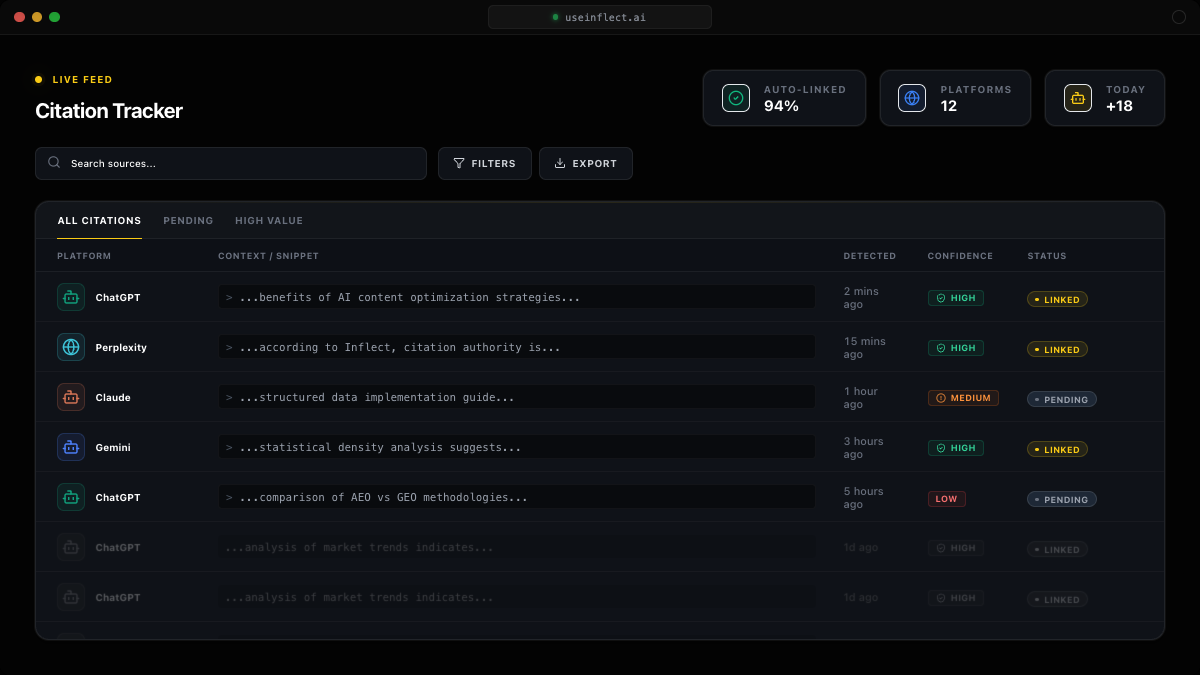Image resolution: width=1200 pixels, height=675 pixels.
Task: Click the Today bot icon
Action: coord(1077,98)
